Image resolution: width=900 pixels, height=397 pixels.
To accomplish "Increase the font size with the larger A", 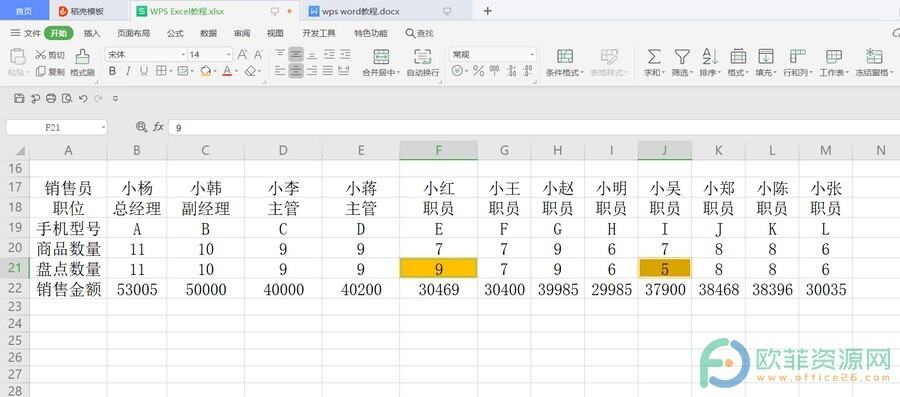I will click(x=242, y=55).
